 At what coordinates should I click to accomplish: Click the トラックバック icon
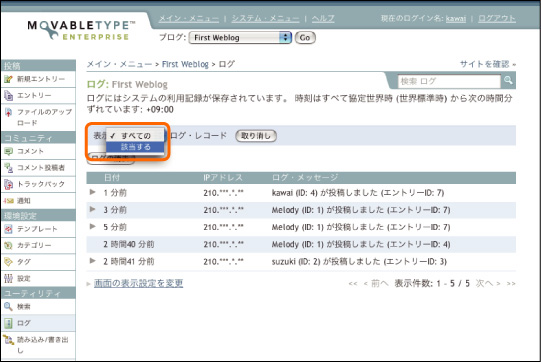(8, 184)
